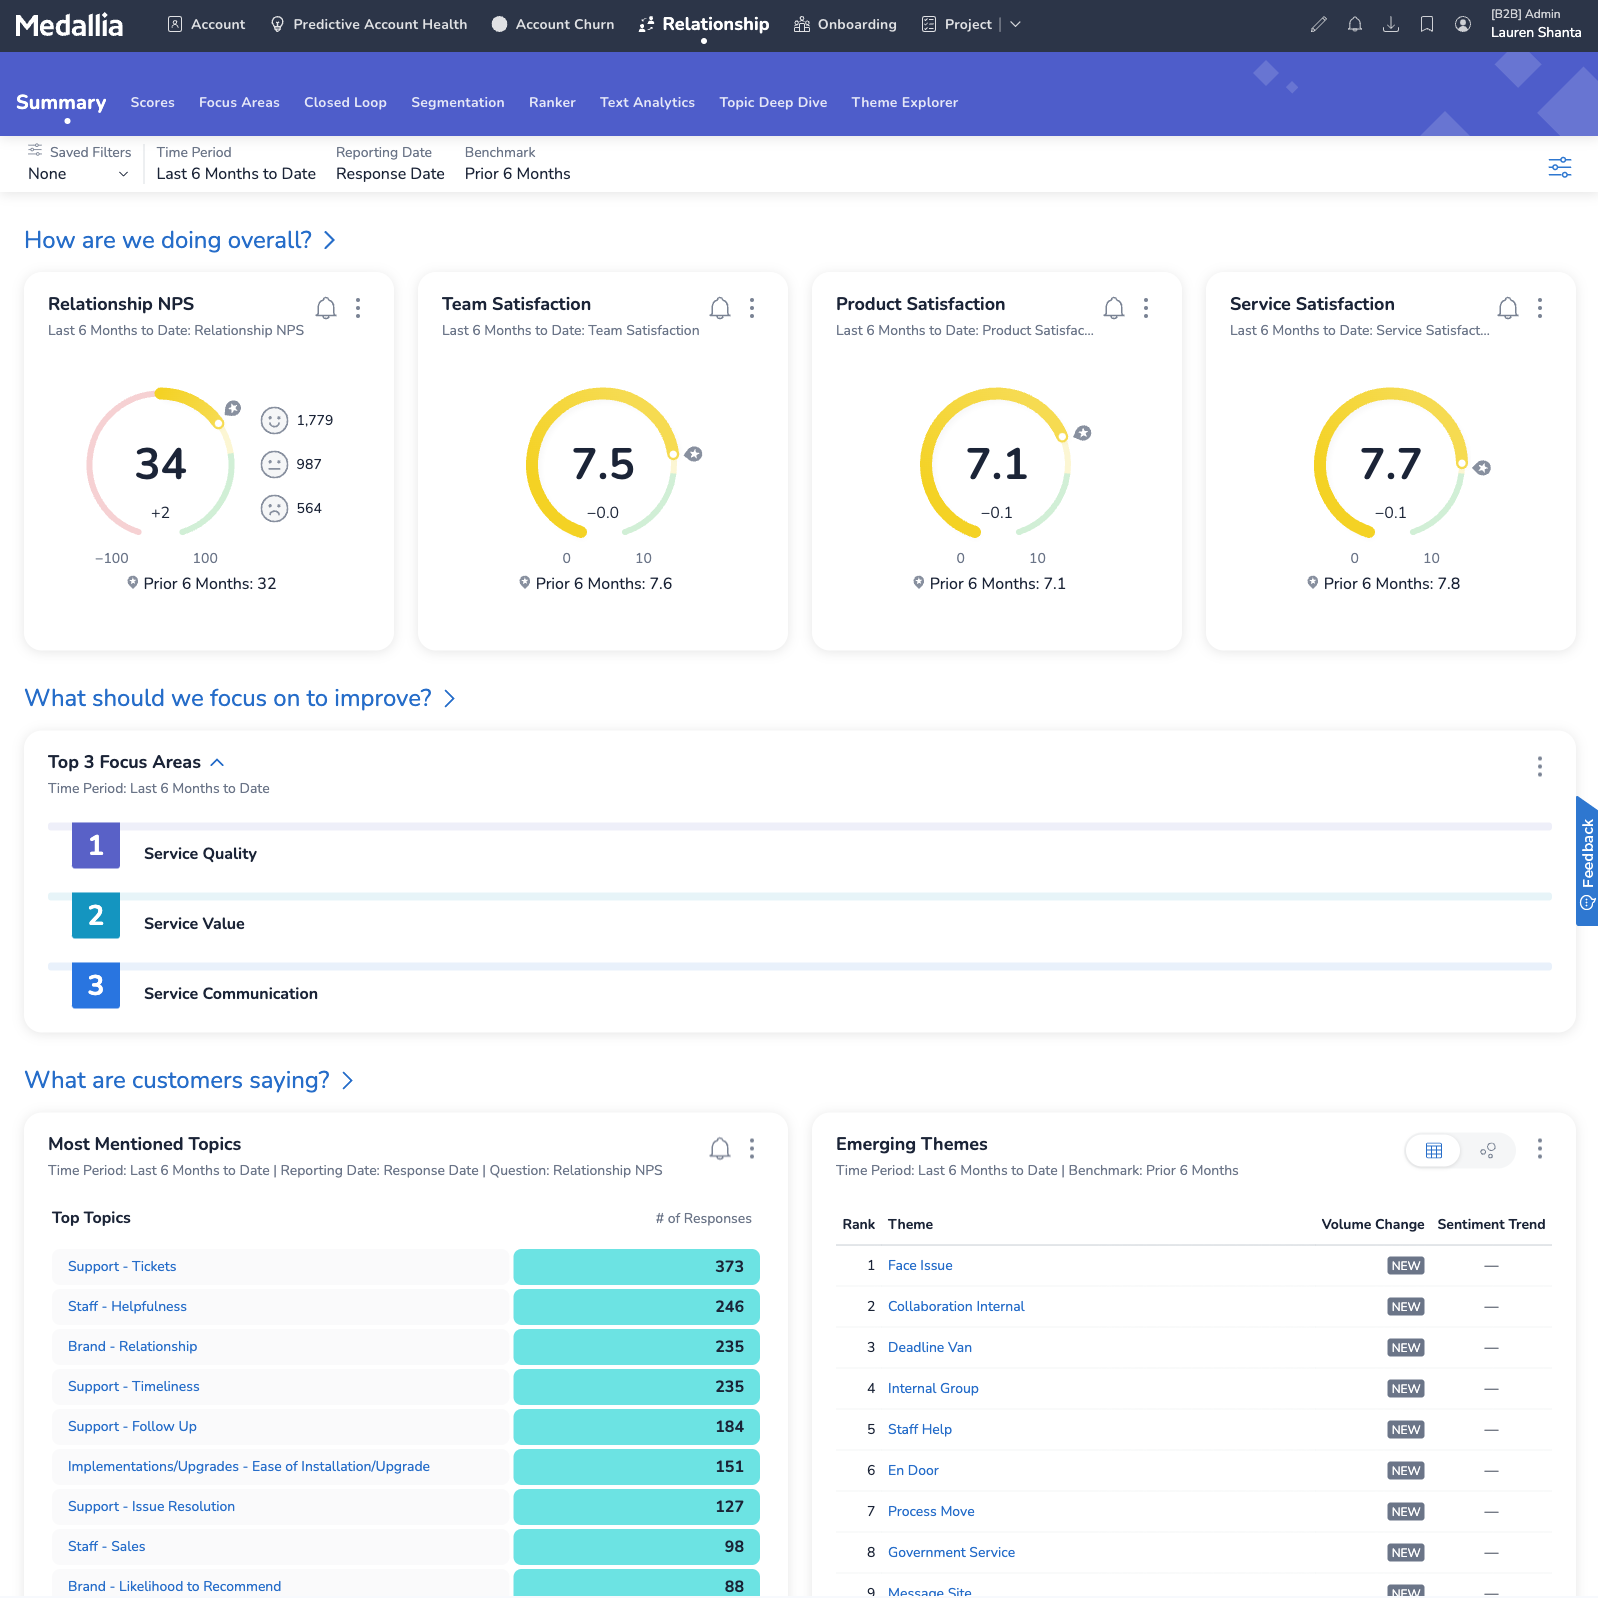Screen dimensions: 1598x1598
Task: Click the download icon in header
Action: click(1390, 24)
